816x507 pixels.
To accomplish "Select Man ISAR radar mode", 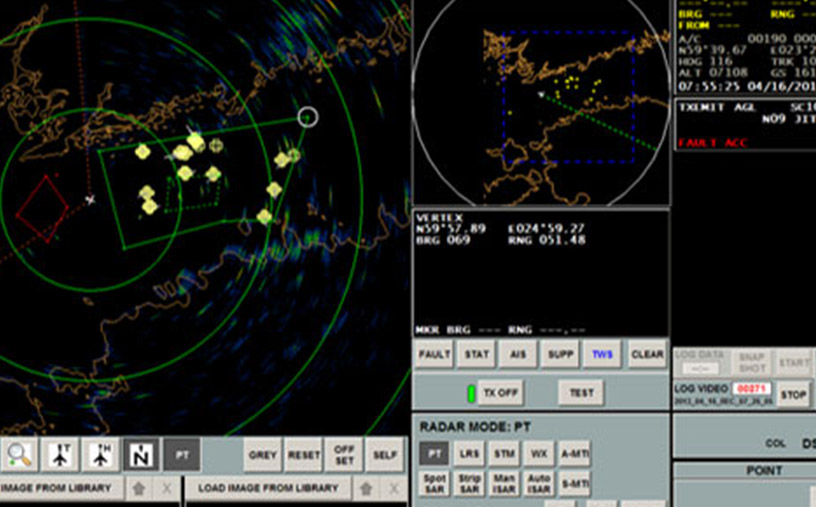I will coord(504,484).
